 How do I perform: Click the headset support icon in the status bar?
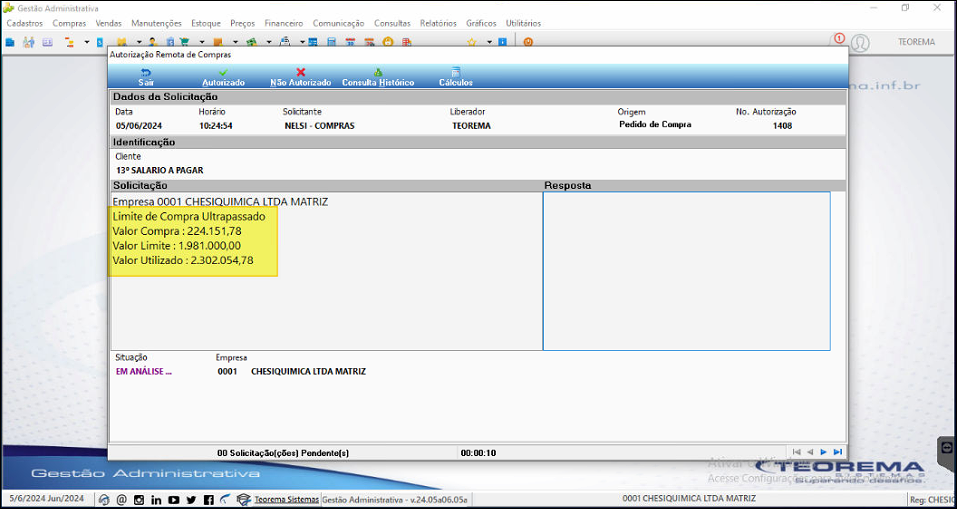[104, 499]
